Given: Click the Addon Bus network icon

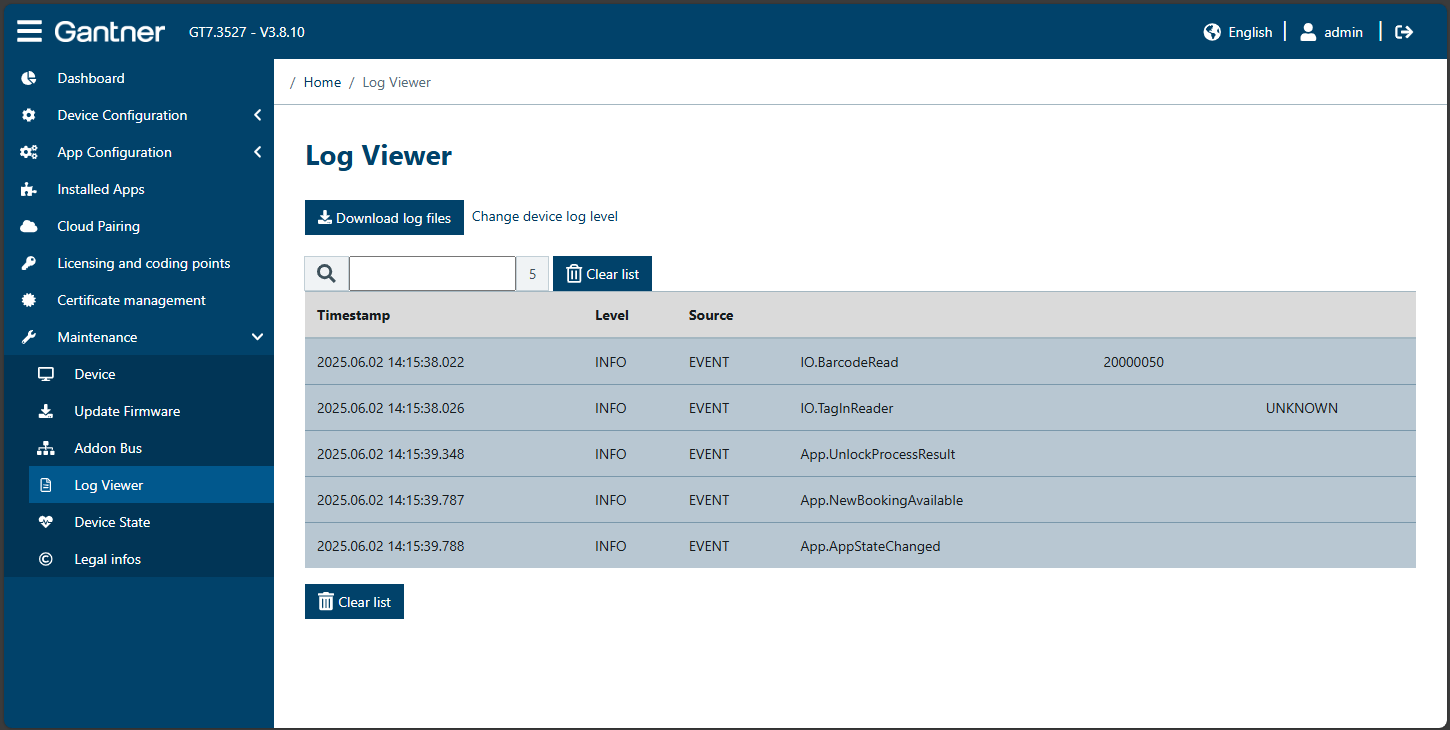Looking at the screenshot, I should pos(46,448).
